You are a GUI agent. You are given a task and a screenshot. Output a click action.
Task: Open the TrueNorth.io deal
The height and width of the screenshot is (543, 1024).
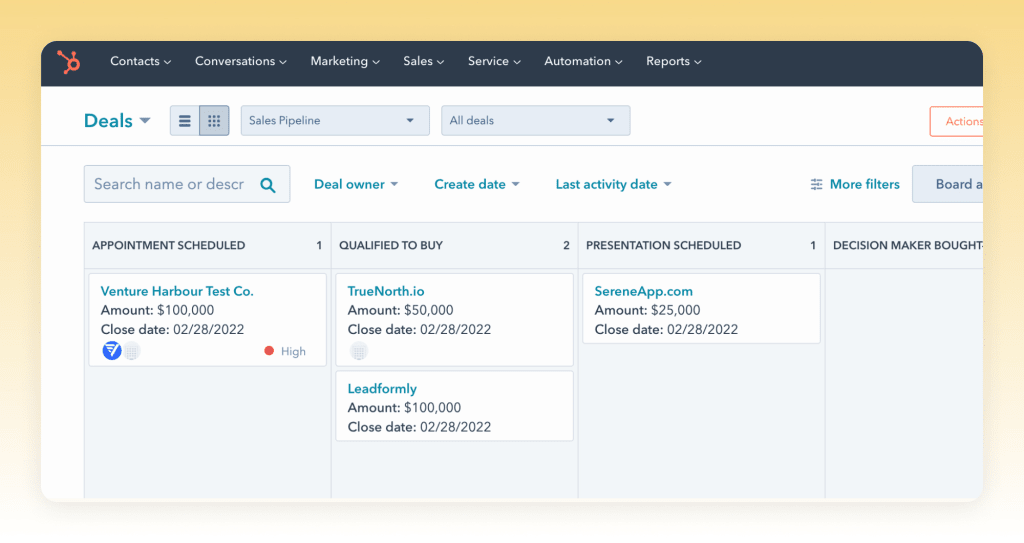click(x=386, y=291)
